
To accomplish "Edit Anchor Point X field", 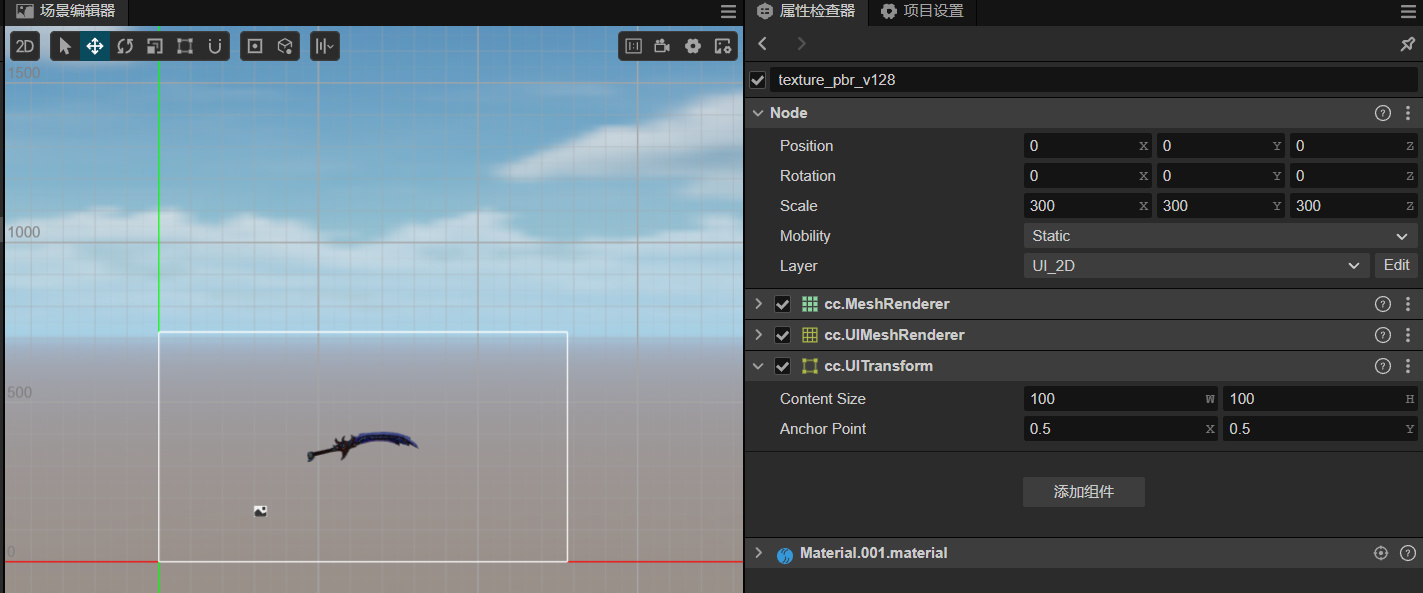I will (x=1121, y=429).
